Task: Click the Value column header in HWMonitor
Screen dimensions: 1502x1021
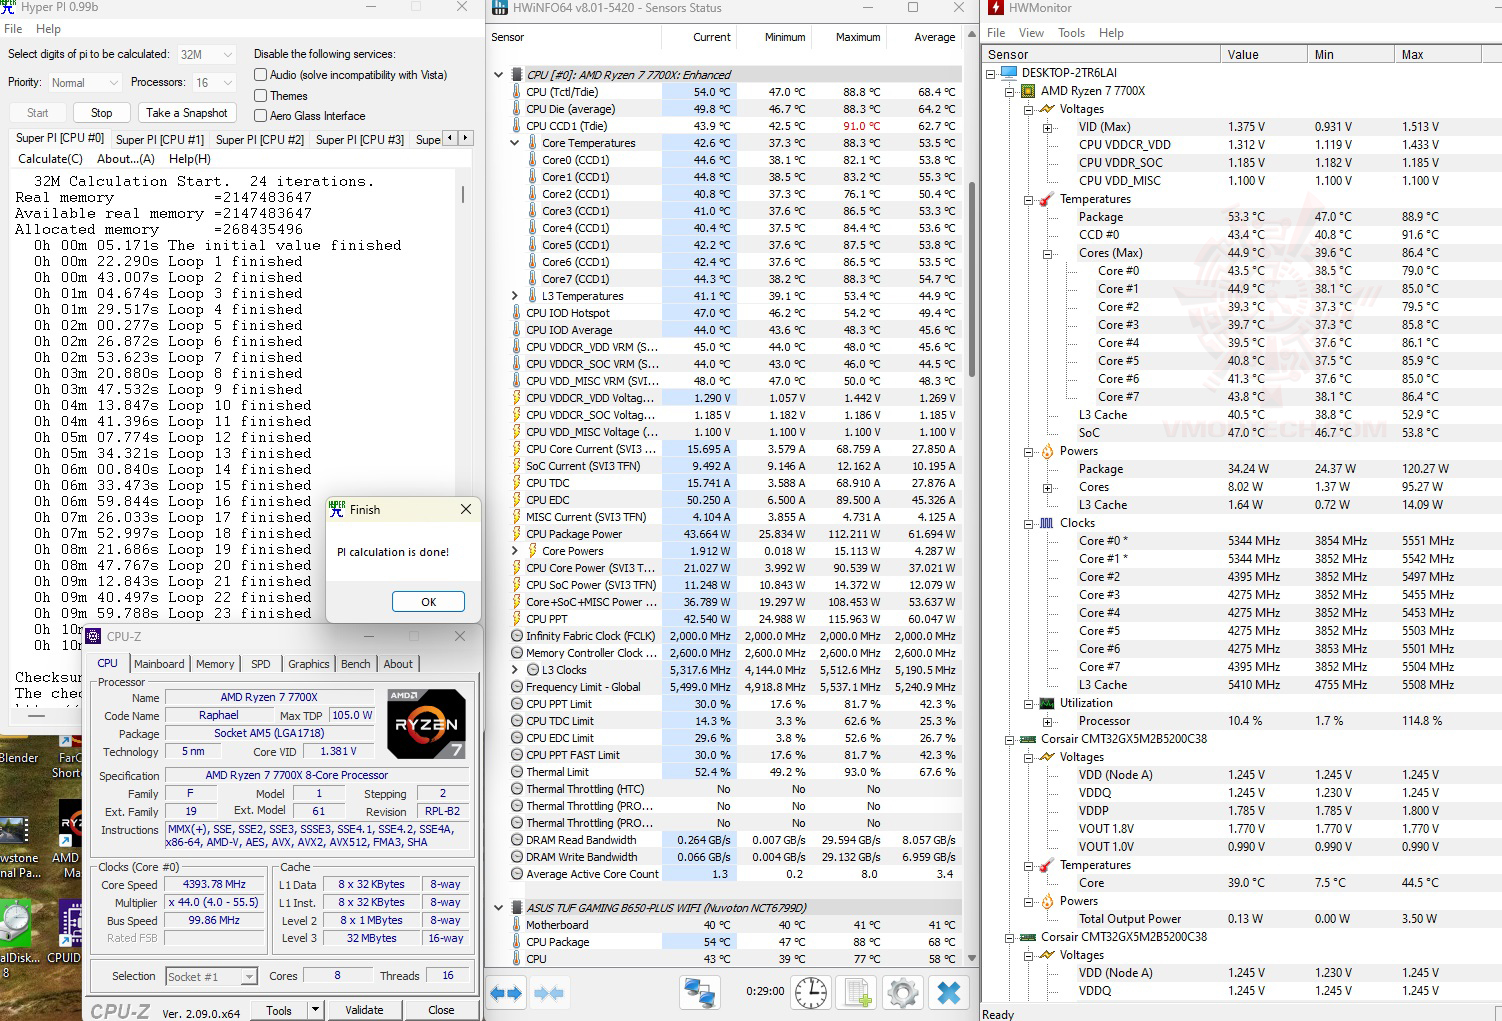Action: coord(1264,55)
